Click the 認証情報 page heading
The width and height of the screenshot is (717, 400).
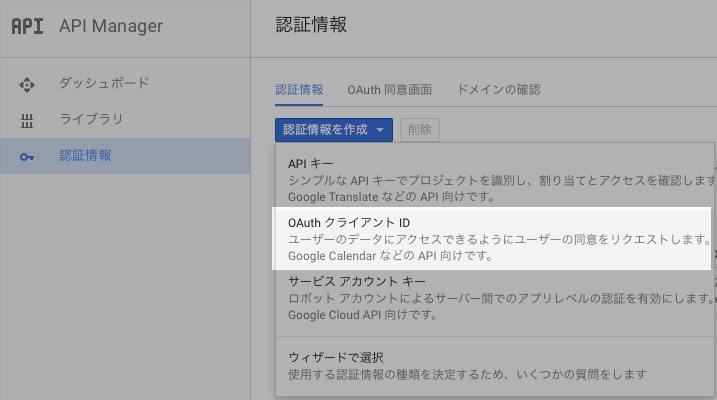click(311, 26)
